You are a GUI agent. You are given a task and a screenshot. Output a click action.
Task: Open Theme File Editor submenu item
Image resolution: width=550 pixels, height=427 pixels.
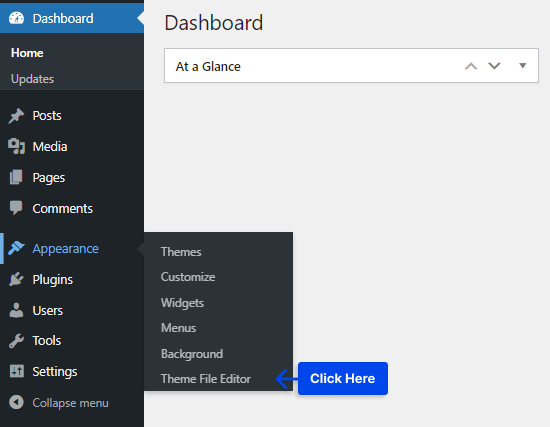pyautogui.click(x=206, y=379)
